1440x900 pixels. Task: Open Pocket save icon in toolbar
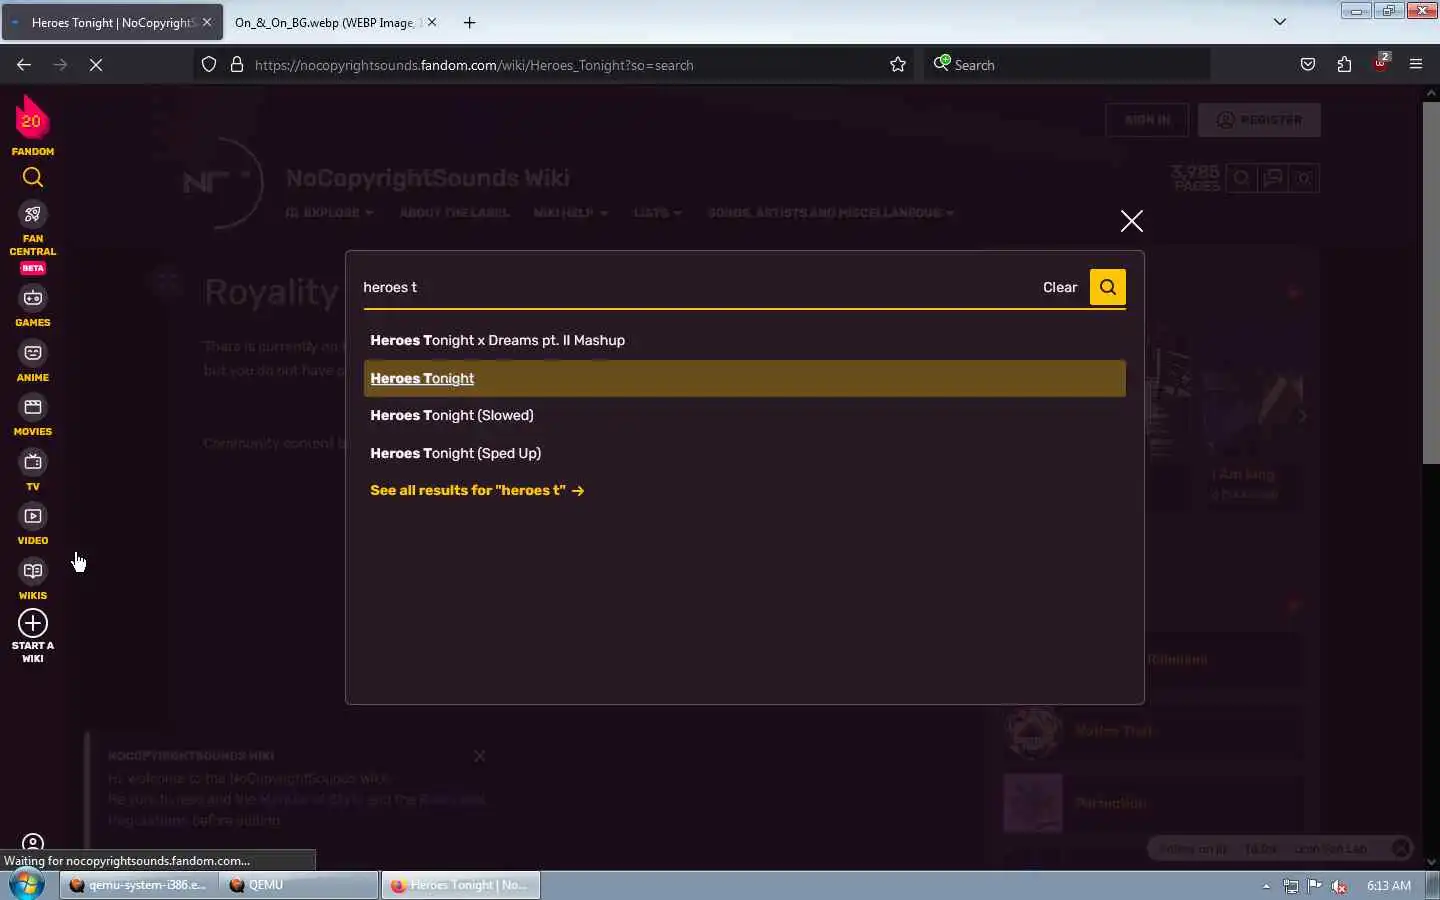(x=1308, y=64)
